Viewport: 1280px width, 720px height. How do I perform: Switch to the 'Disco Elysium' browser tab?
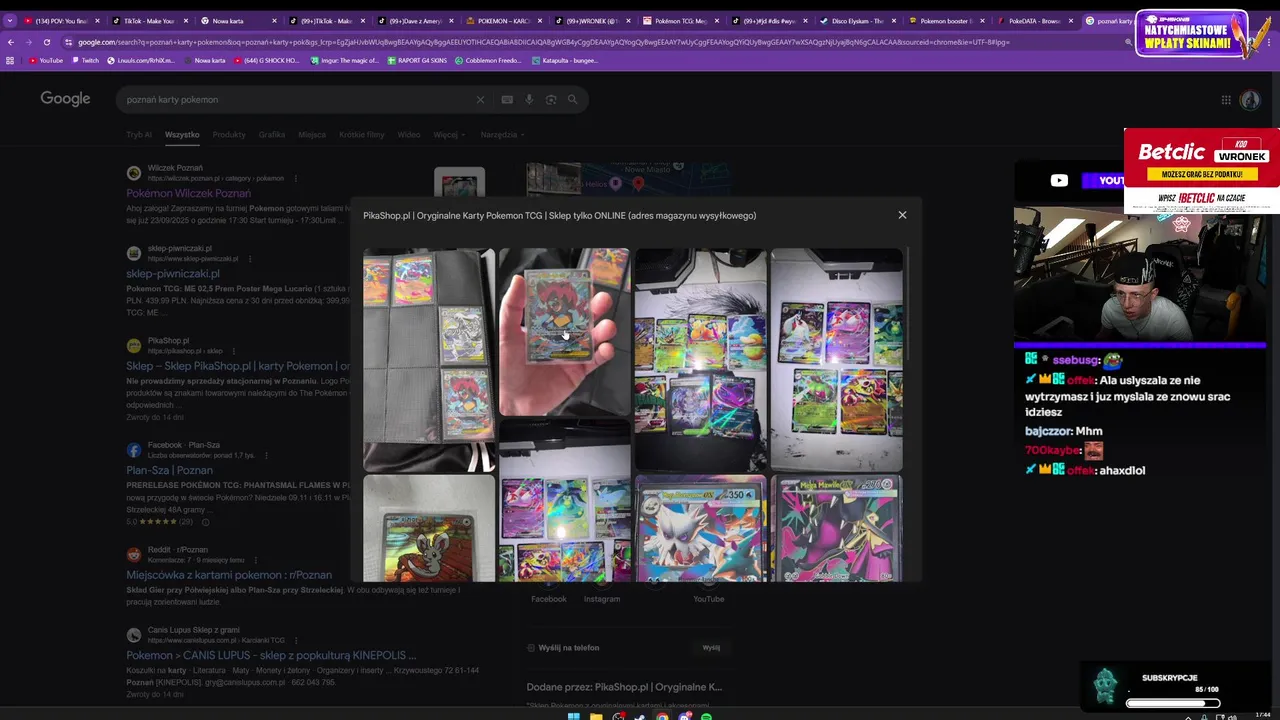[858, 20]
